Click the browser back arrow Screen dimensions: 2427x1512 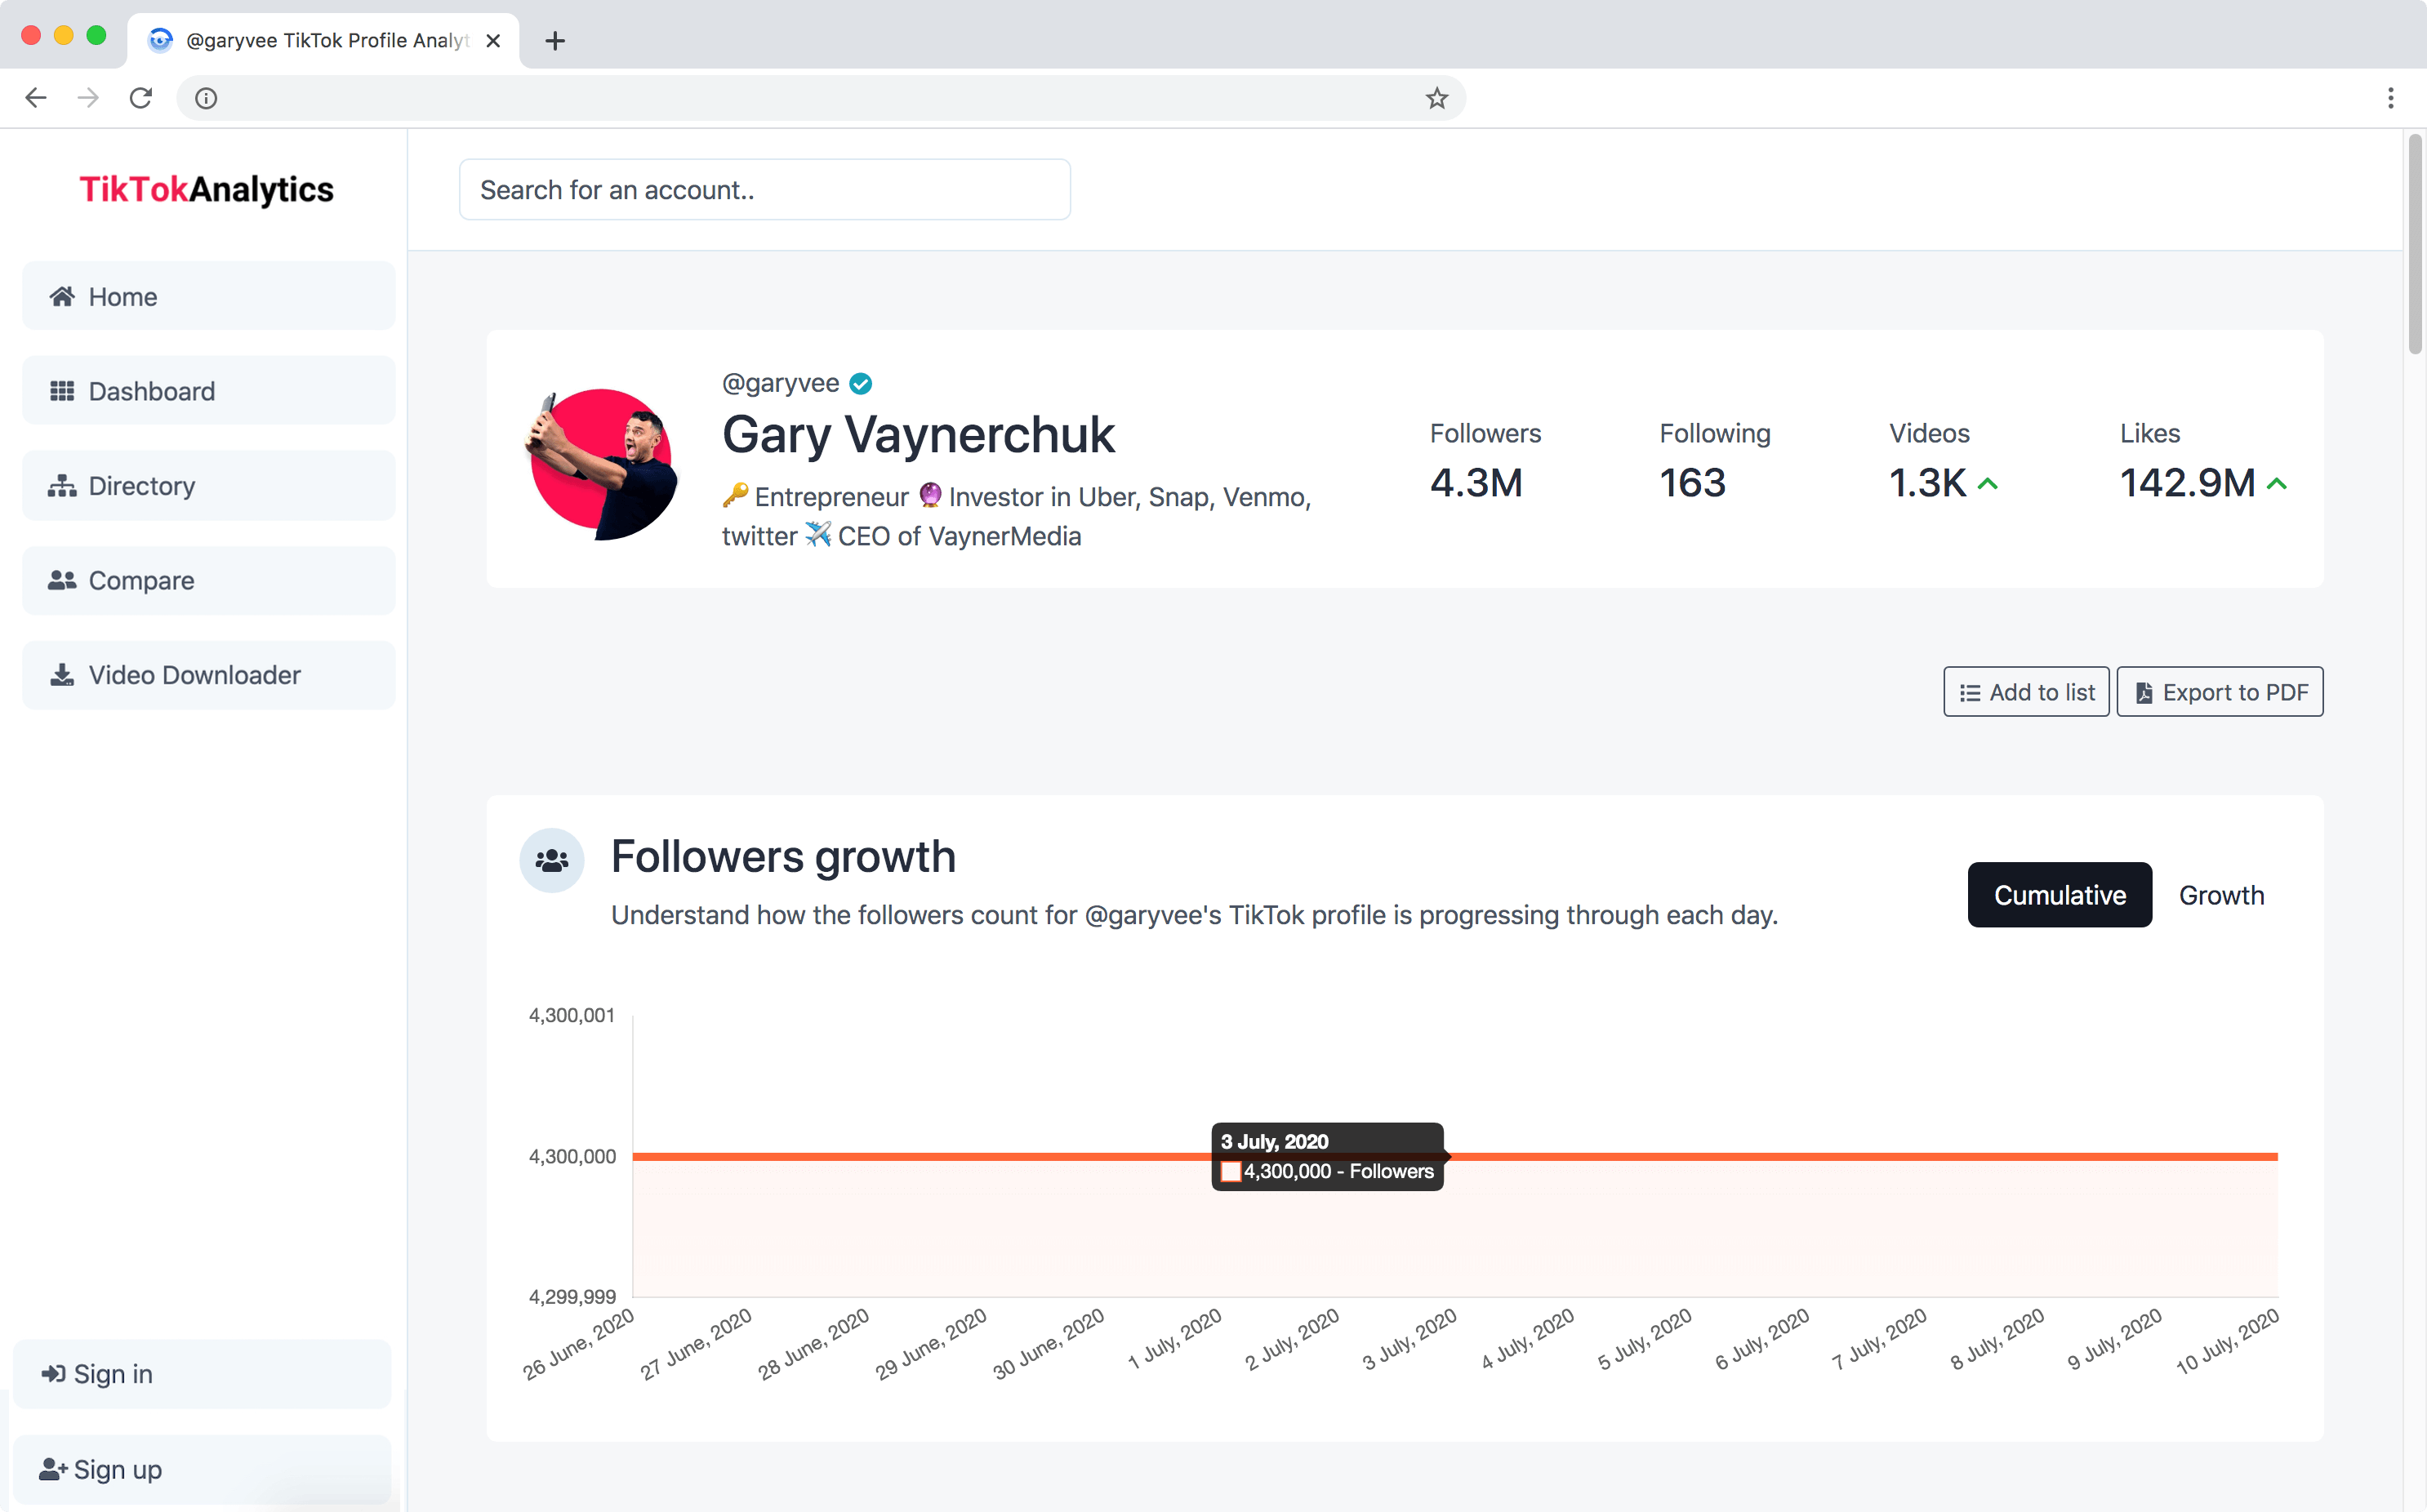[36, 98]
